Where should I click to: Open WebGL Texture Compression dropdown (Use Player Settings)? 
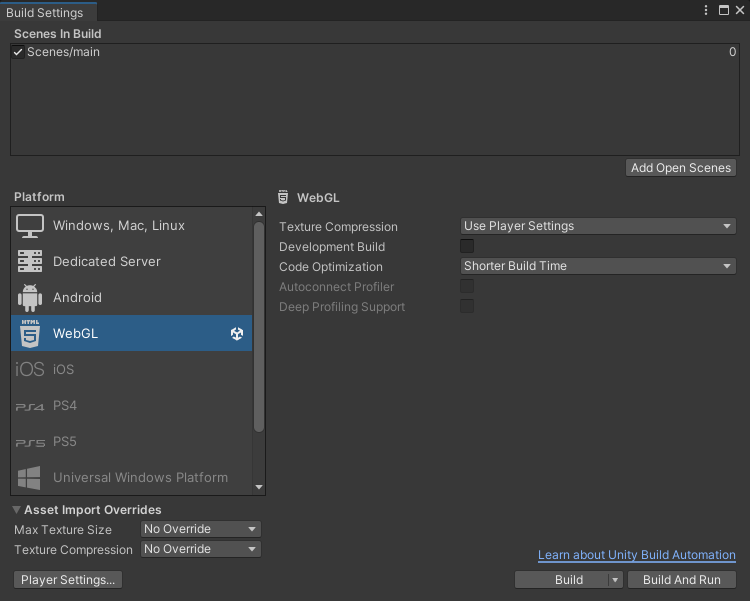[x=598, y=226]
